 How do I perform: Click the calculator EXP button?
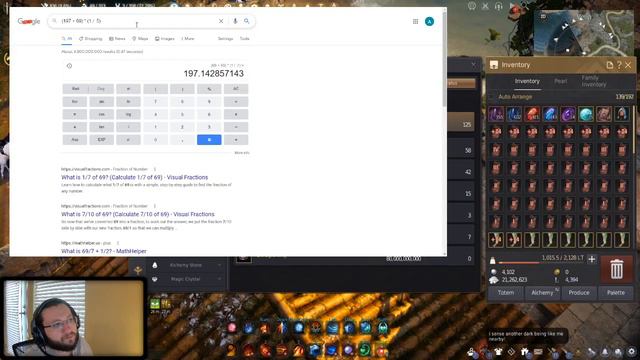click(x=101, y=140)
